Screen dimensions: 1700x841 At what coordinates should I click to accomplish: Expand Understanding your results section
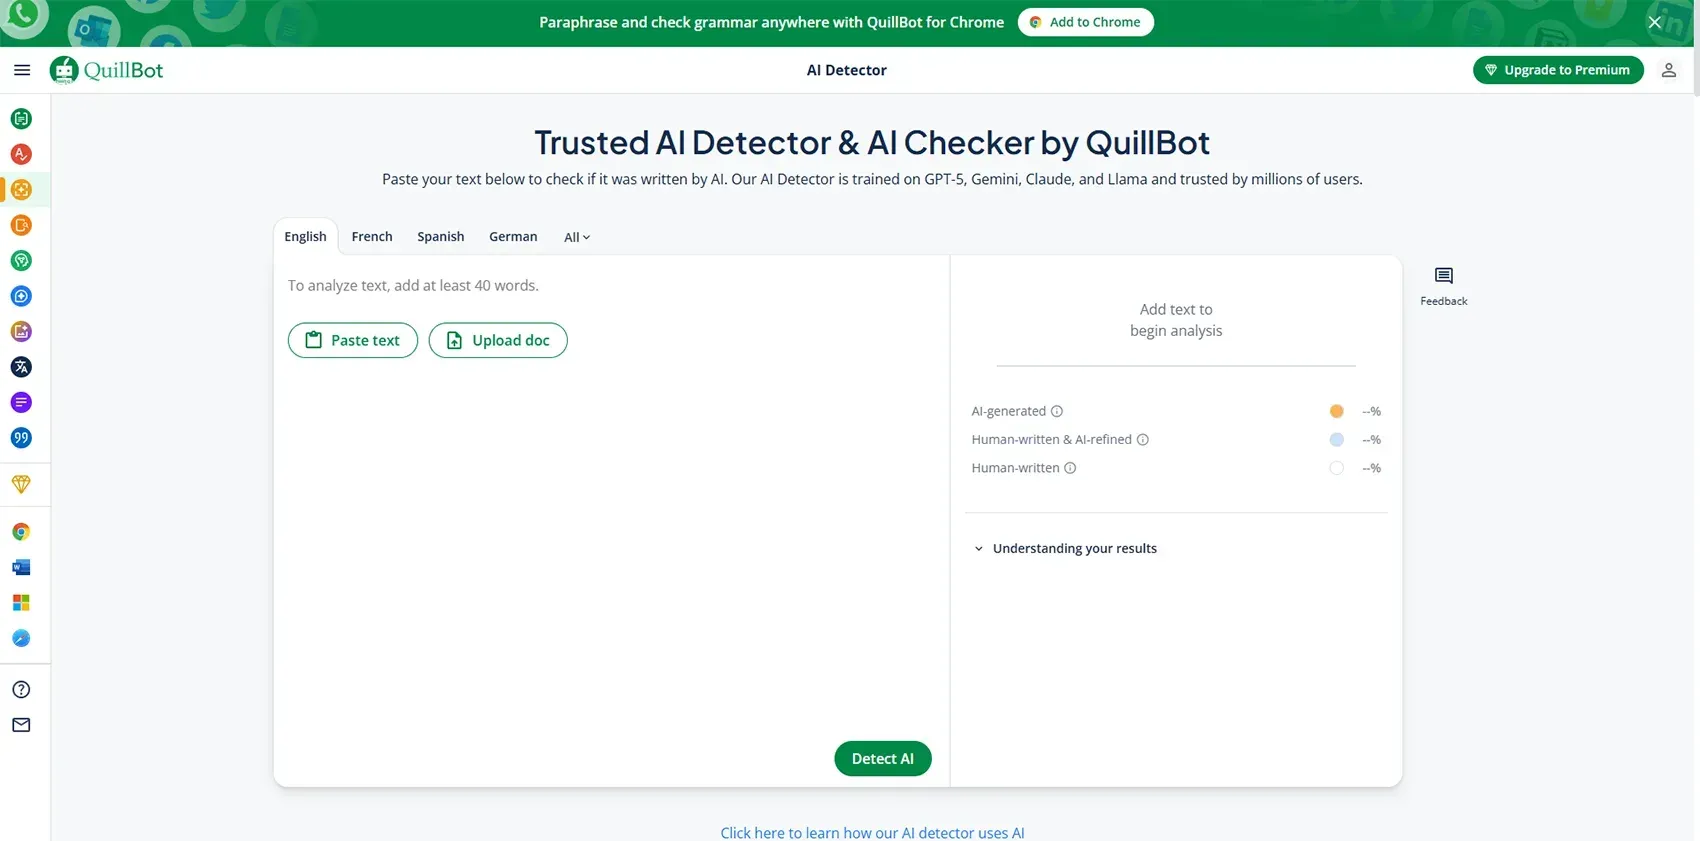1065,549
